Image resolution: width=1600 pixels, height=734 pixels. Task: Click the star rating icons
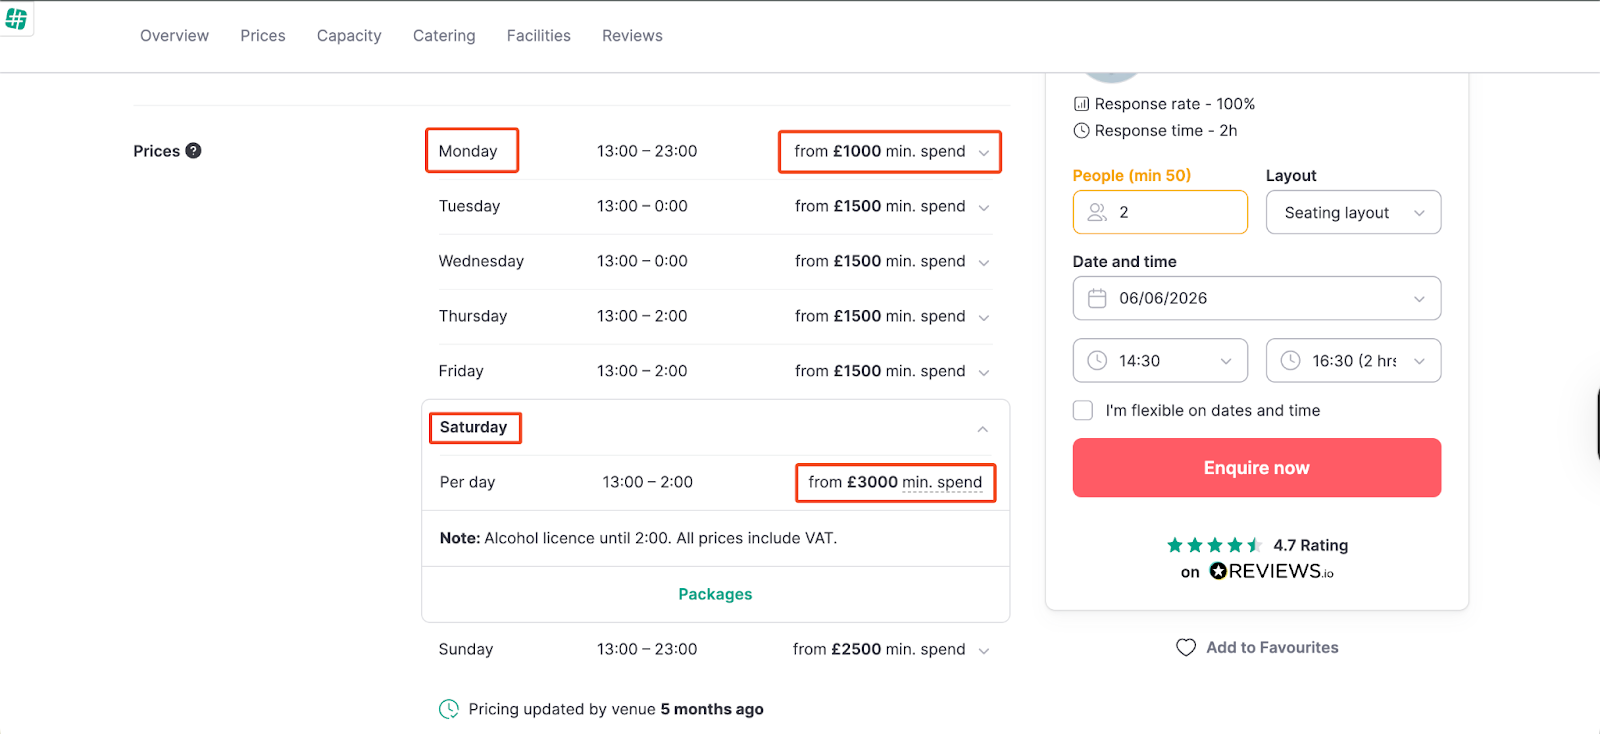tap(1214, 545)
